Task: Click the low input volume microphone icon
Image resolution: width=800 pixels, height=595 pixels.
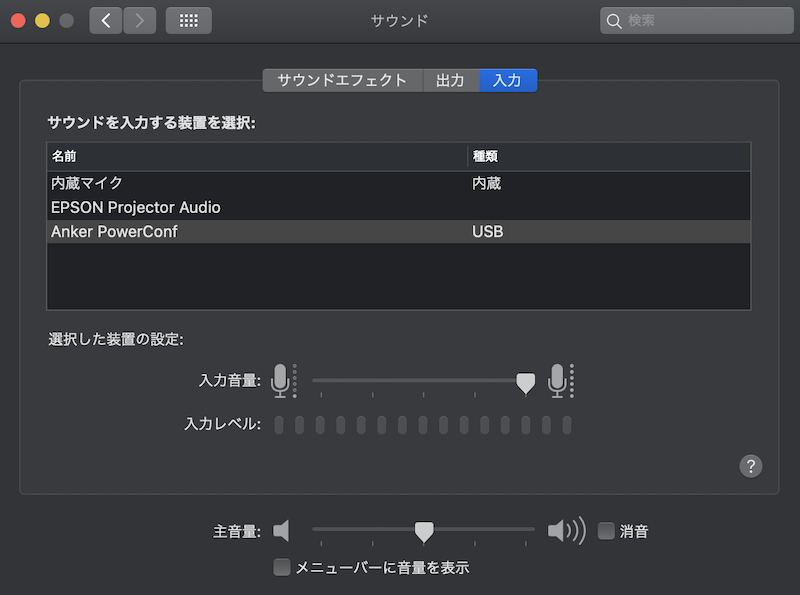Action: 284,381
